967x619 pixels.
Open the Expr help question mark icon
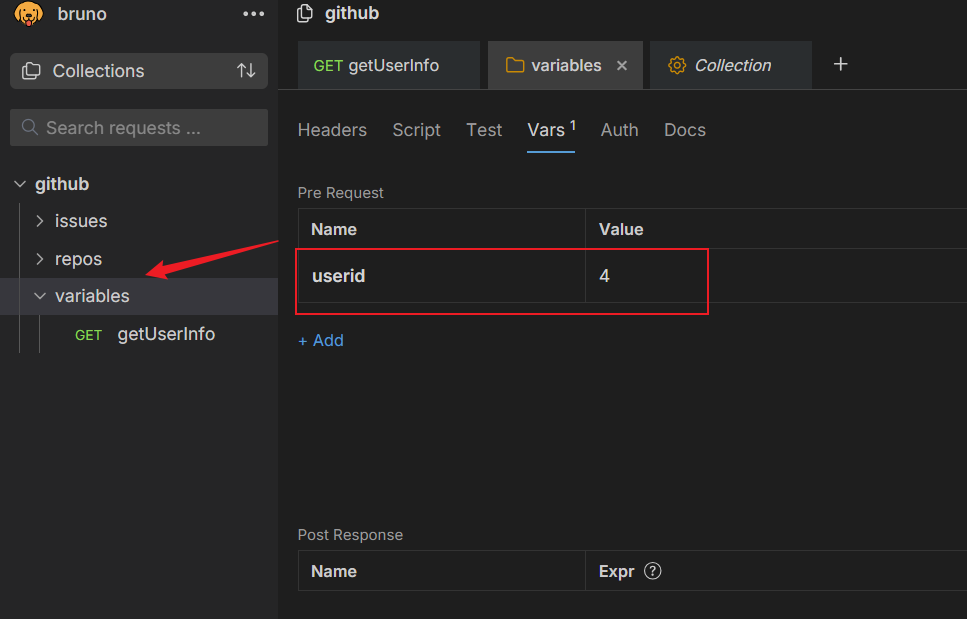(x=652, y=571)
